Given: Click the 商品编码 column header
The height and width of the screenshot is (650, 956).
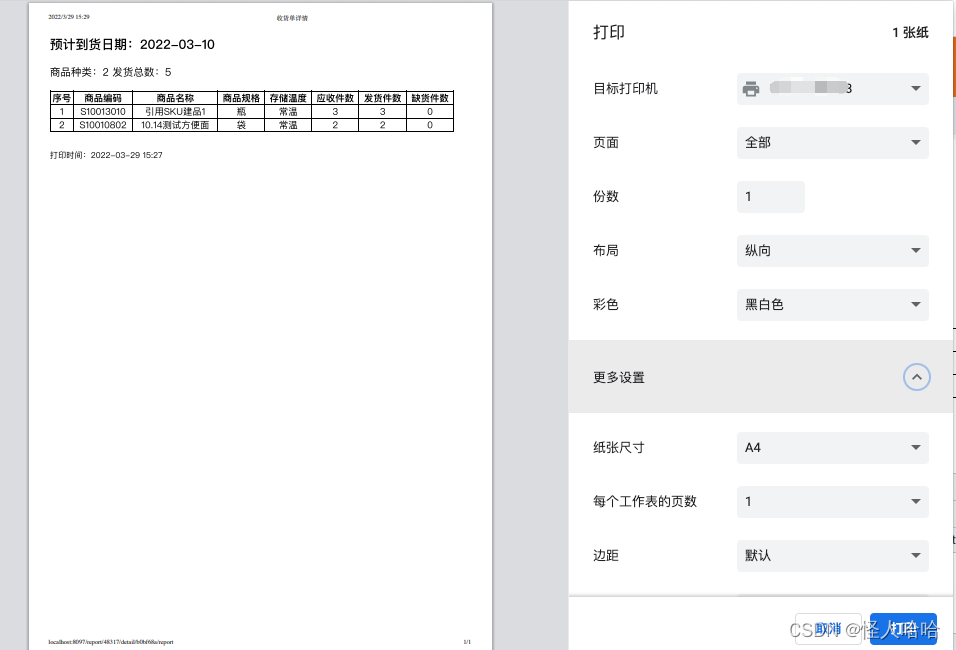Looking at the screenshot, I should (102, 98).
